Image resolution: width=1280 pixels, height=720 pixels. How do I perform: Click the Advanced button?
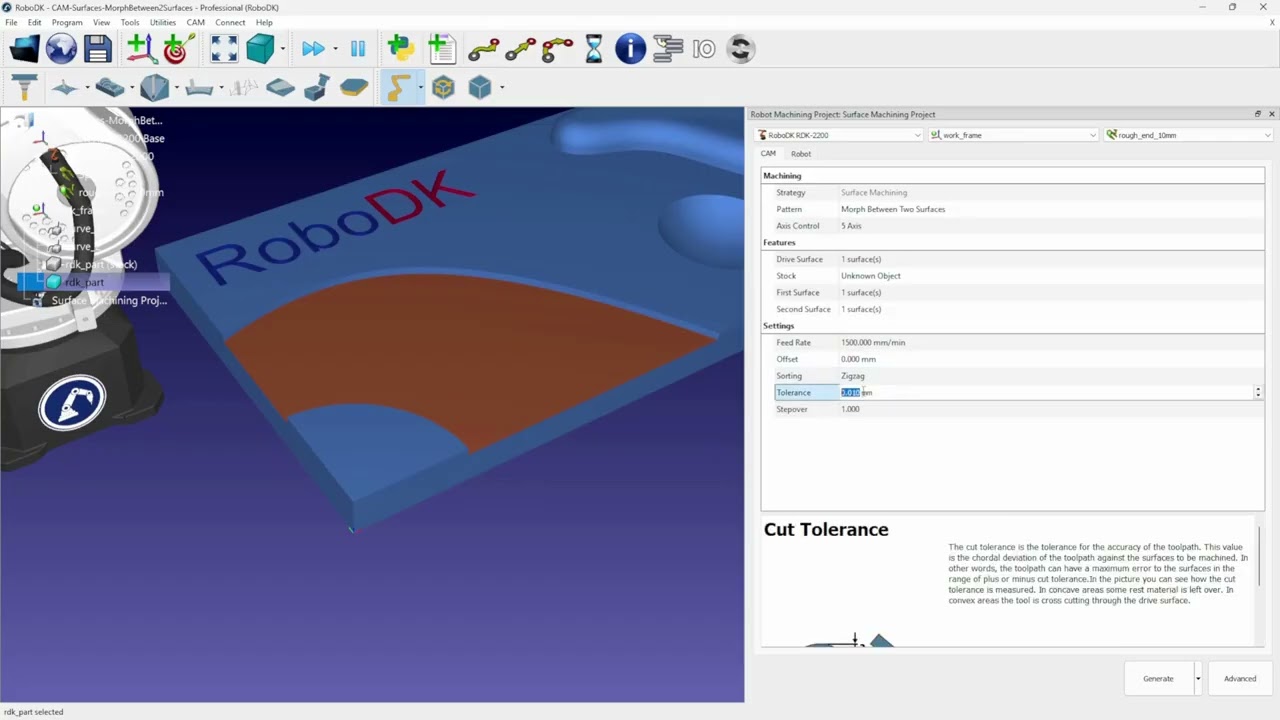(1240, 679)
